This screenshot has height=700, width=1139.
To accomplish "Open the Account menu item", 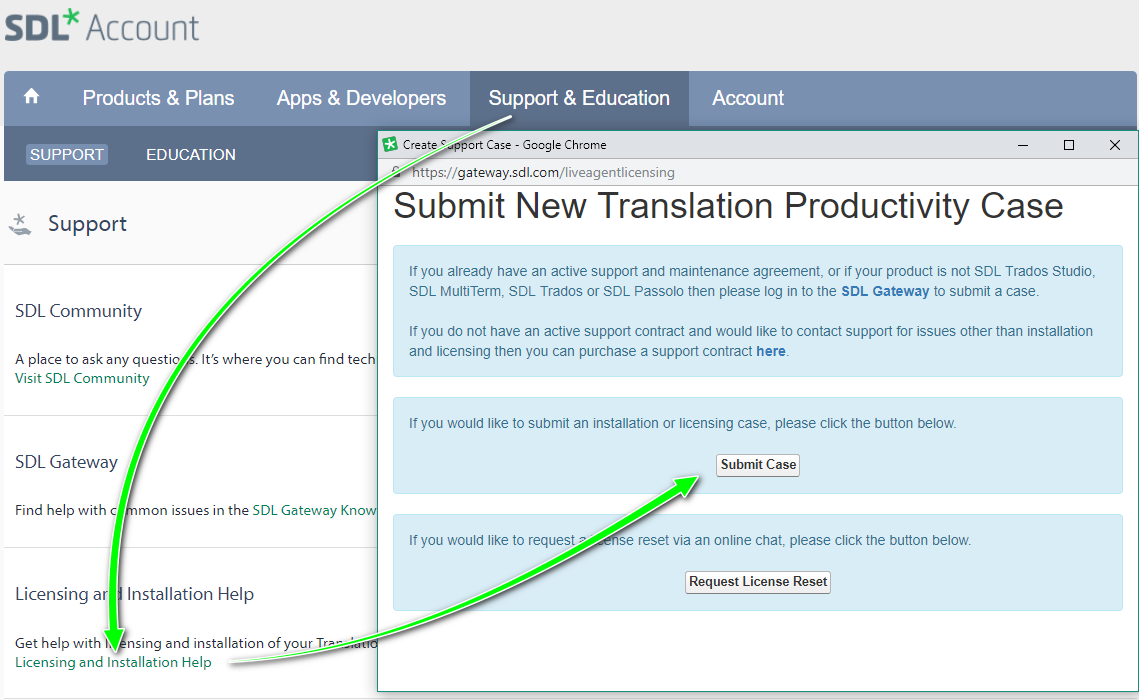I will pyautogui.click(x=747, y=98).
